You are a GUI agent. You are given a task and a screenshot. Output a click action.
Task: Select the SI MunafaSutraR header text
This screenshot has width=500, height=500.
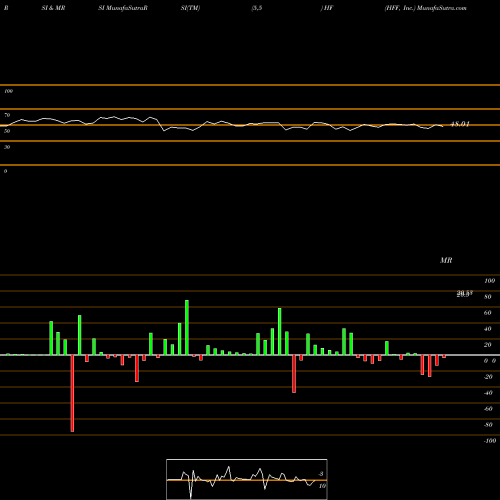[x=123, y=8]
